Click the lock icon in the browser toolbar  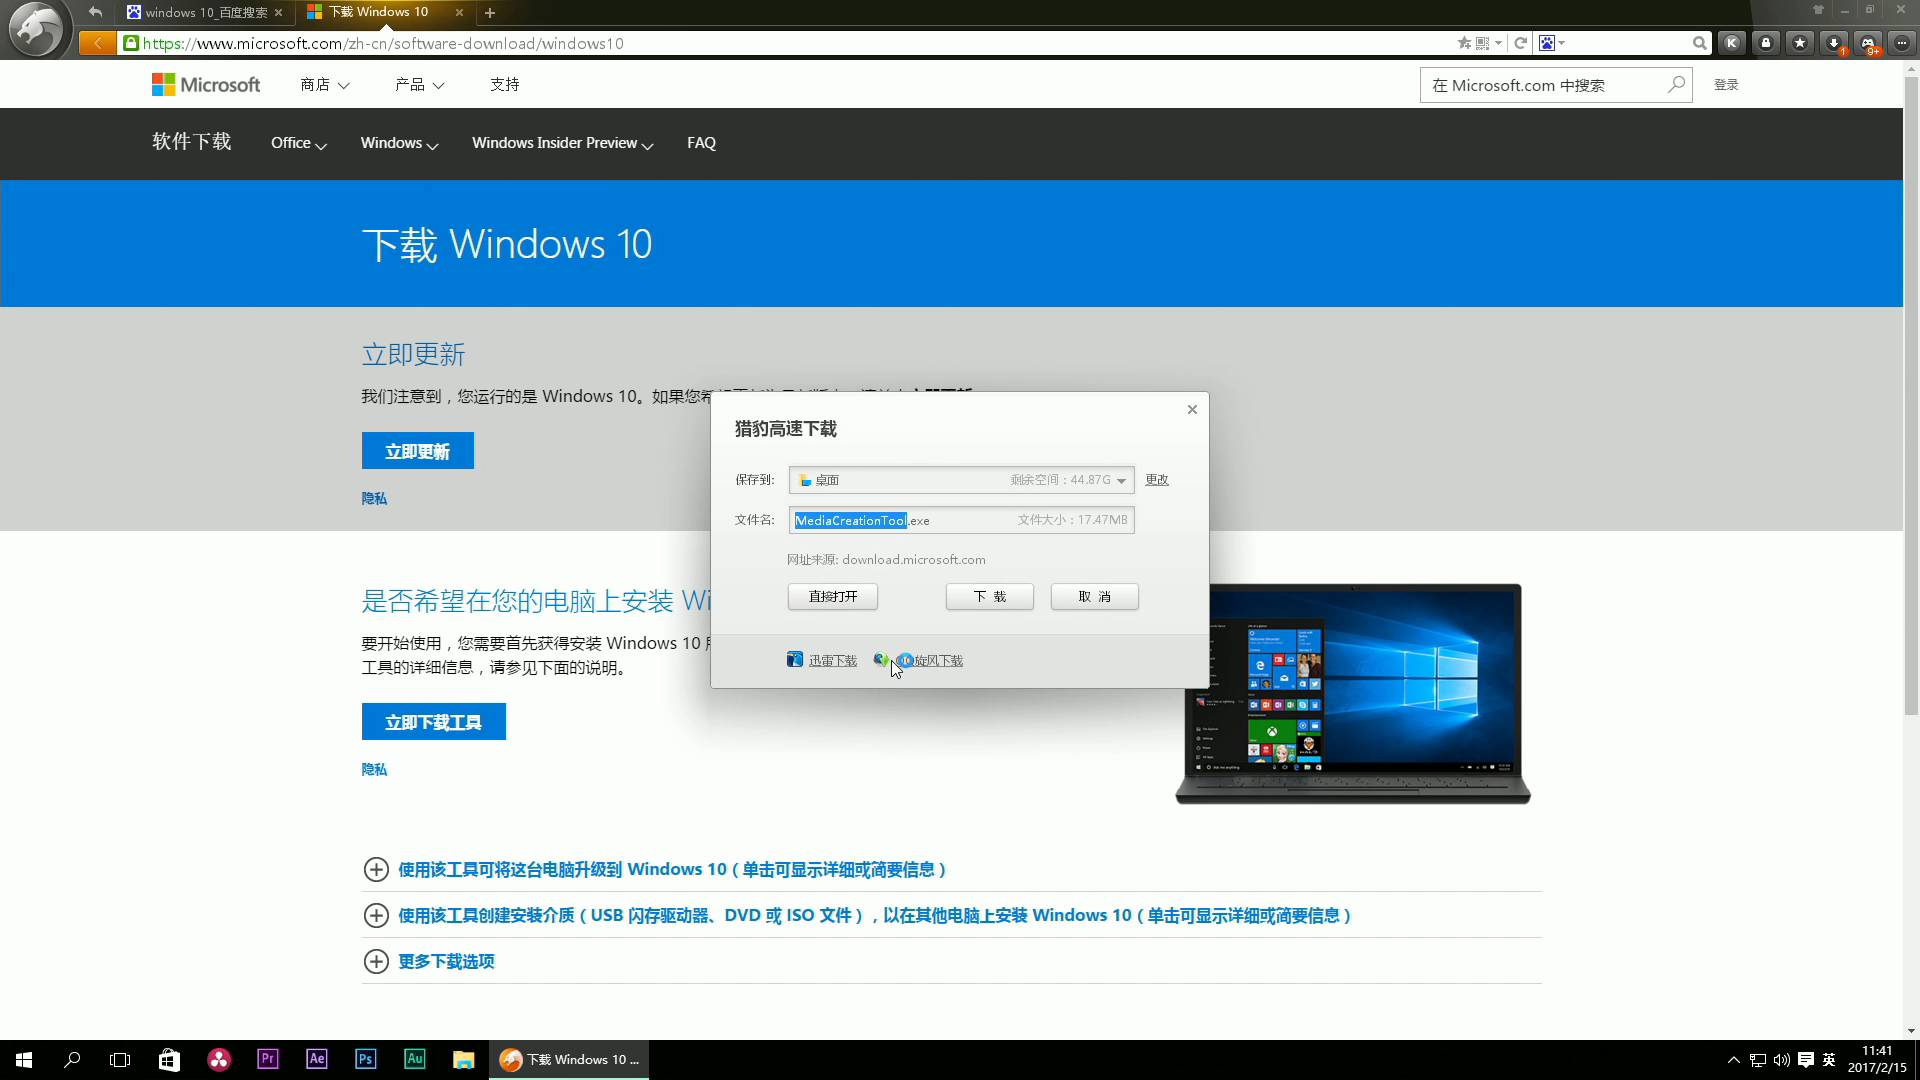(x=1766, y=43)
